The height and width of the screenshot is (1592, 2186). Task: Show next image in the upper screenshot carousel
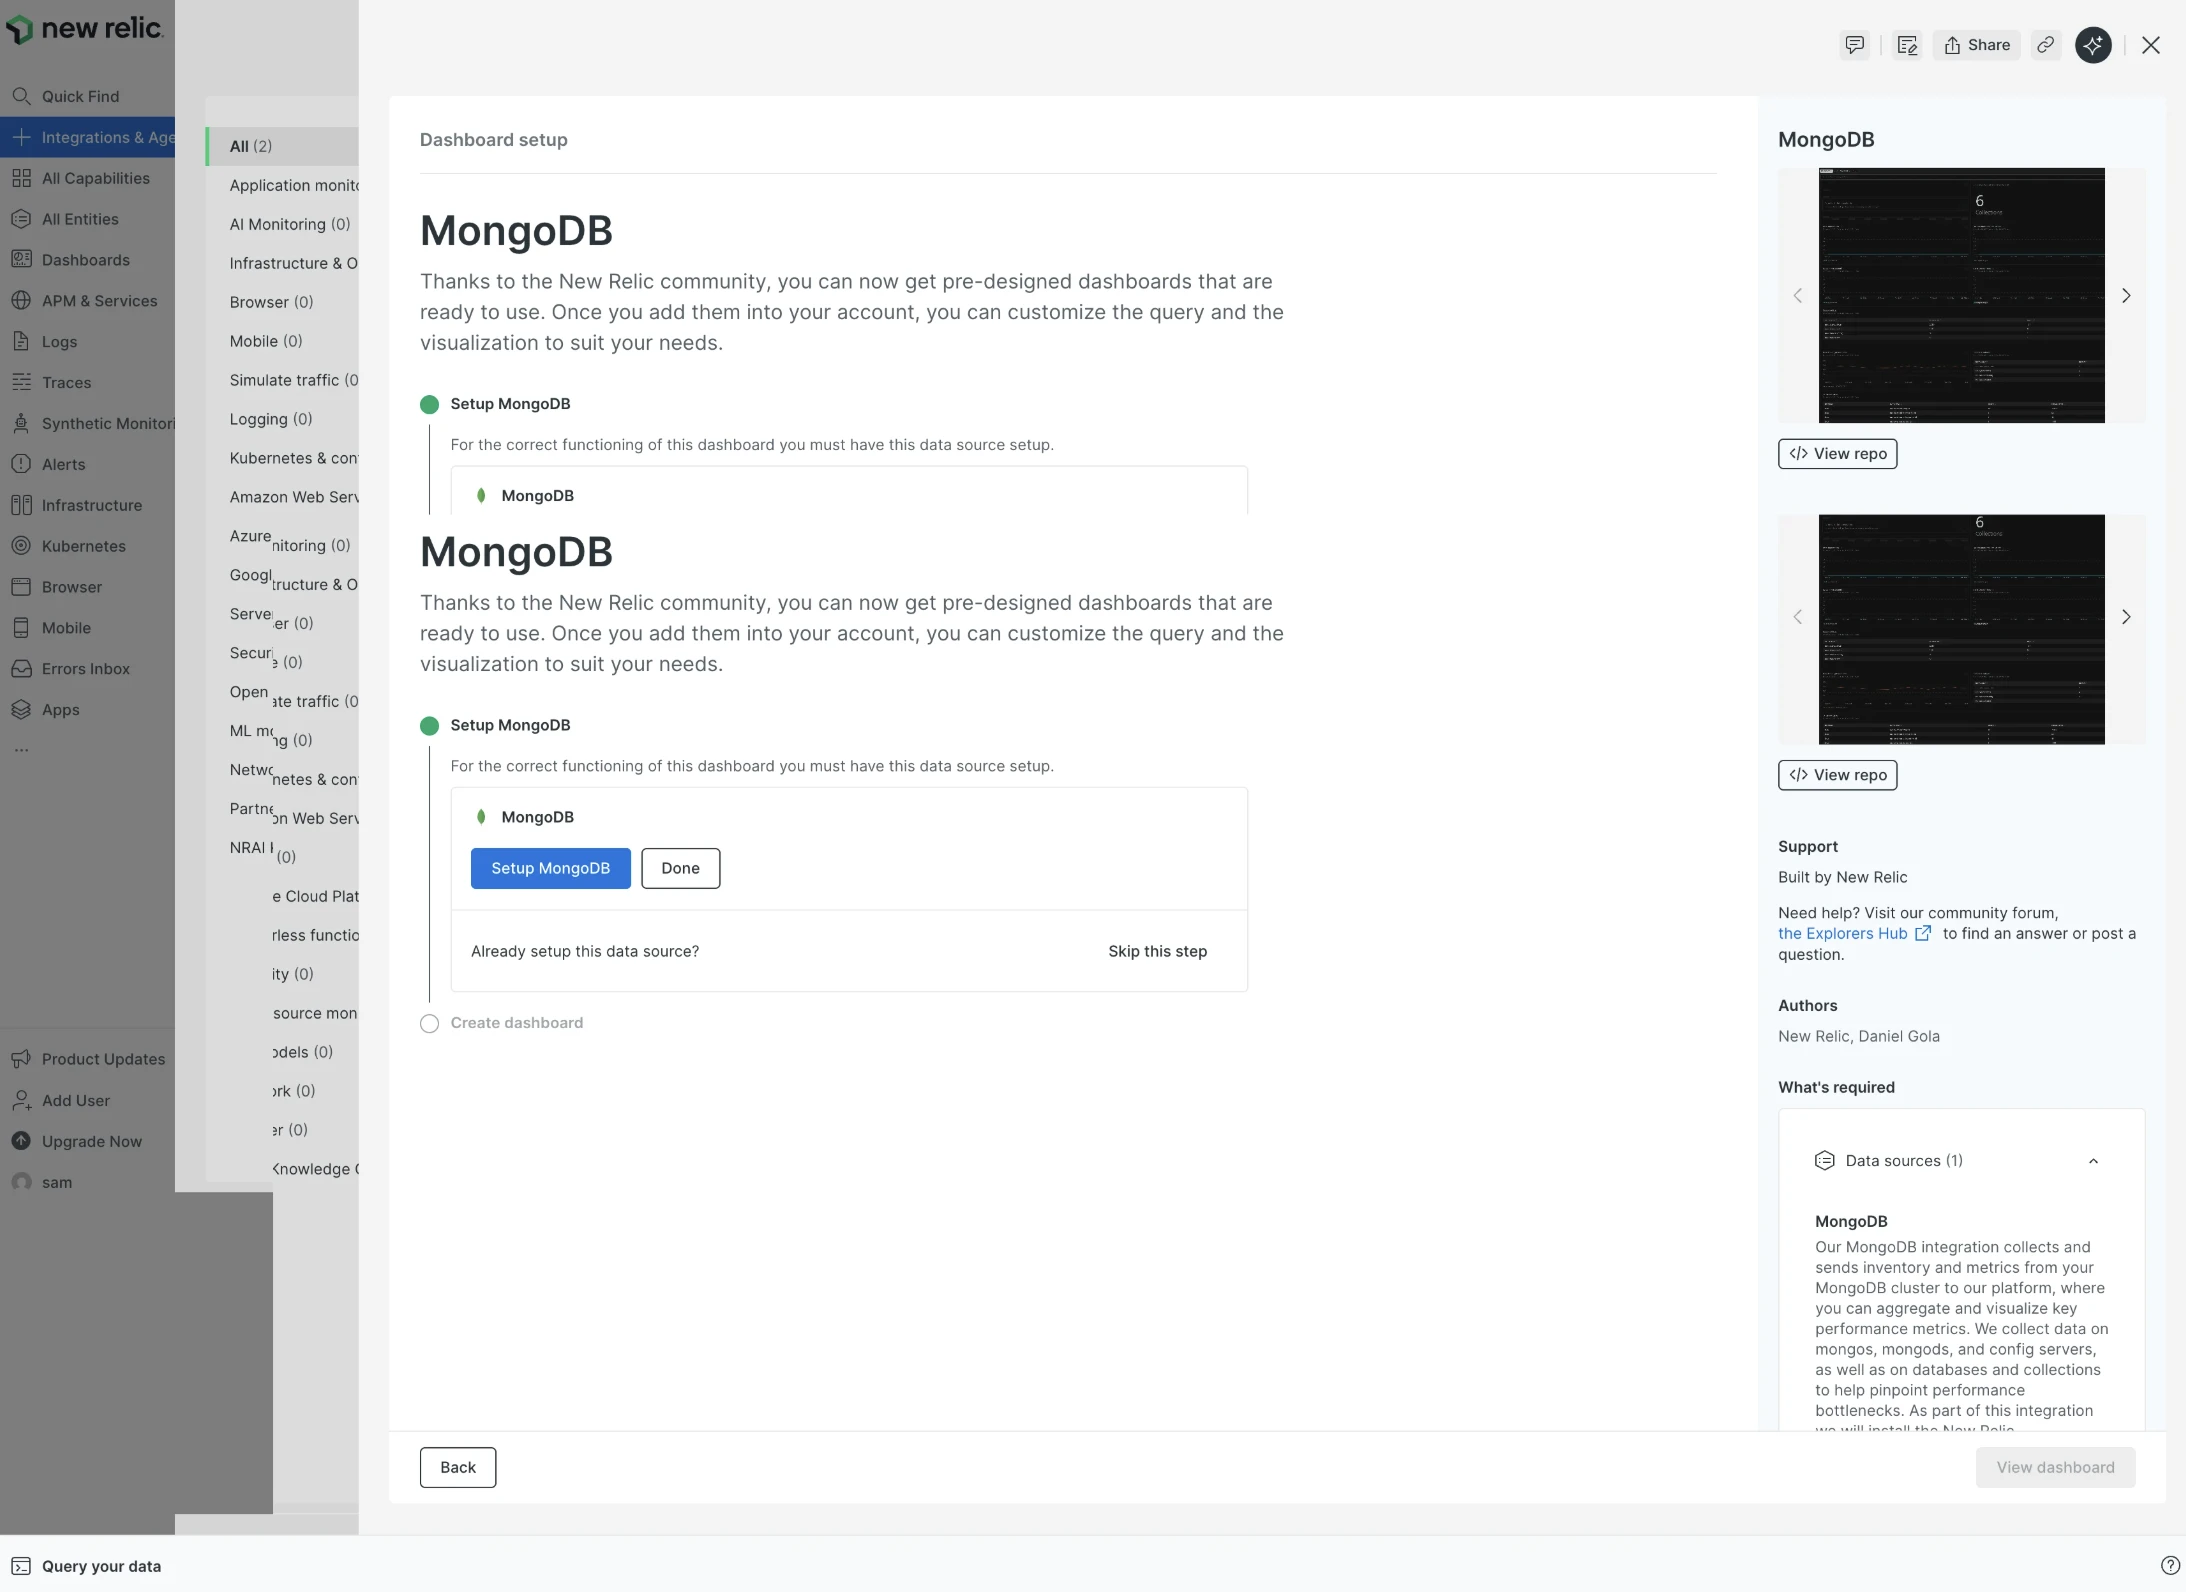click(x=2126, y=295)
